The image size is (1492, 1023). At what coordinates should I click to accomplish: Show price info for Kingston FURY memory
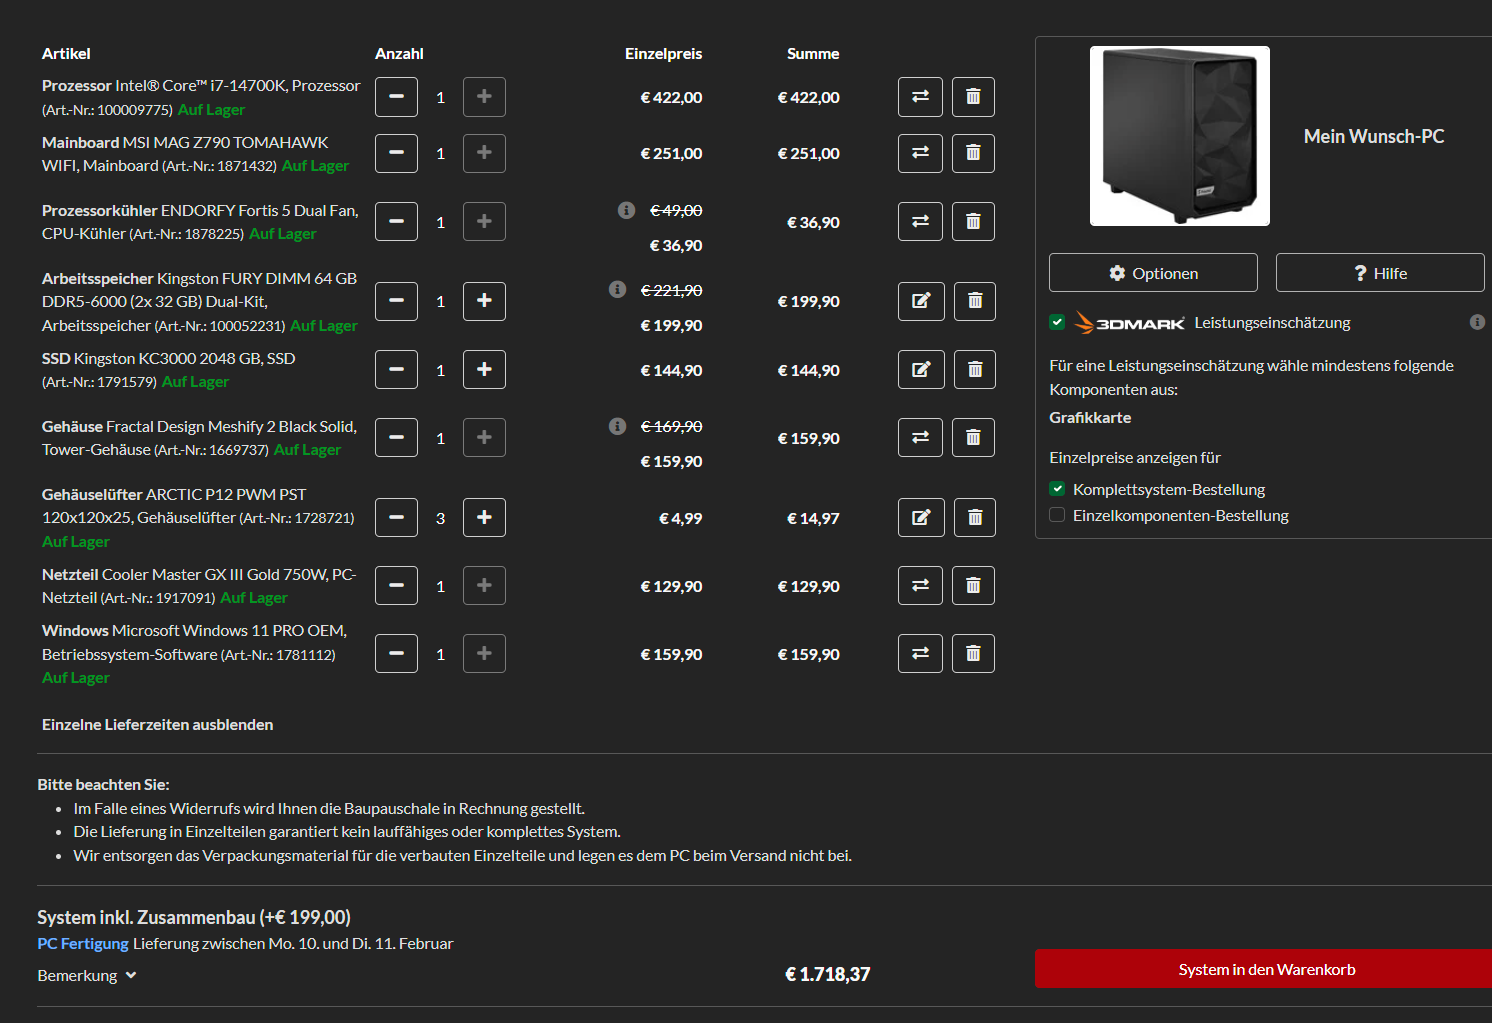coord(617,289)
